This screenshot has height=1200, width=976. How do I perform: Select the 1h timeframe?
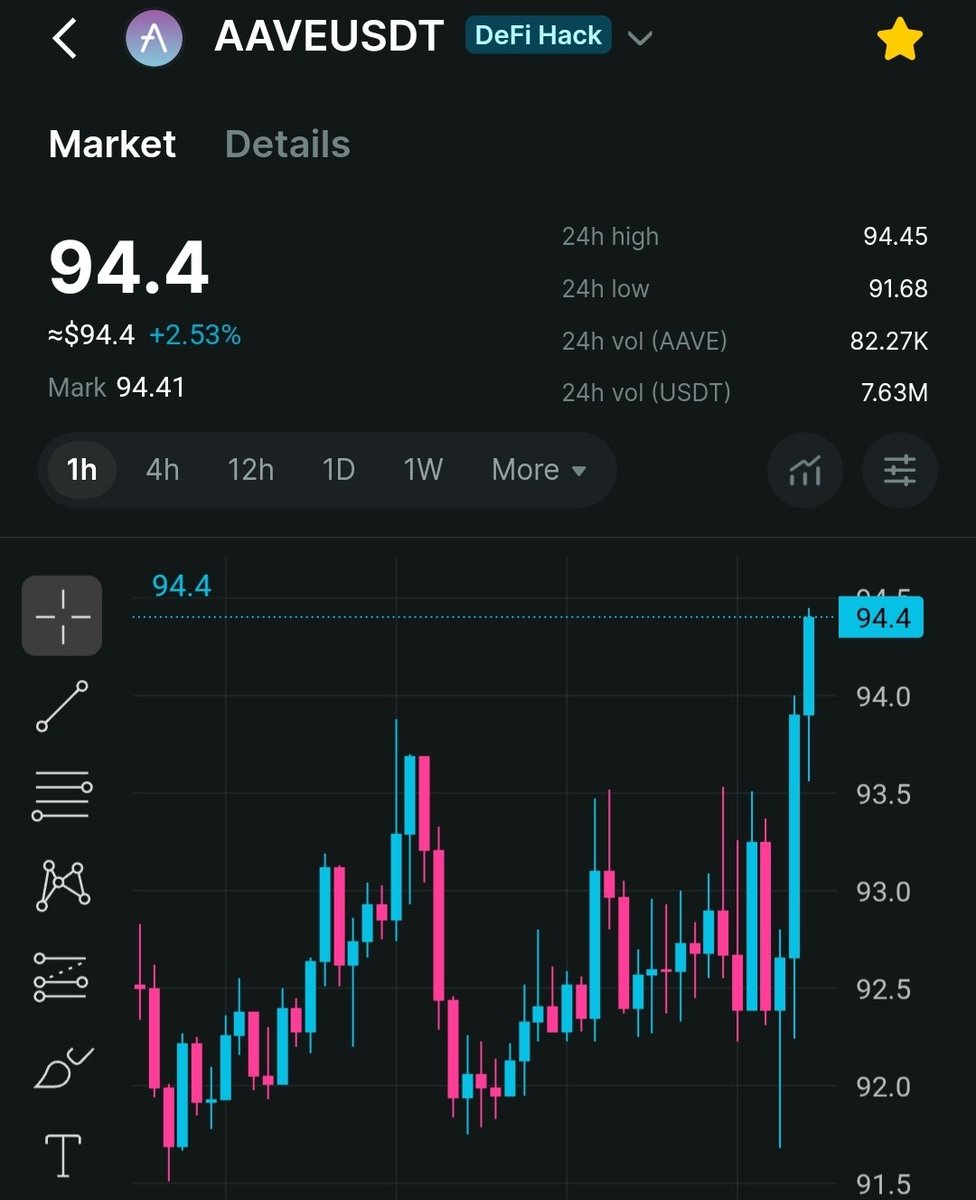point(82,469)
